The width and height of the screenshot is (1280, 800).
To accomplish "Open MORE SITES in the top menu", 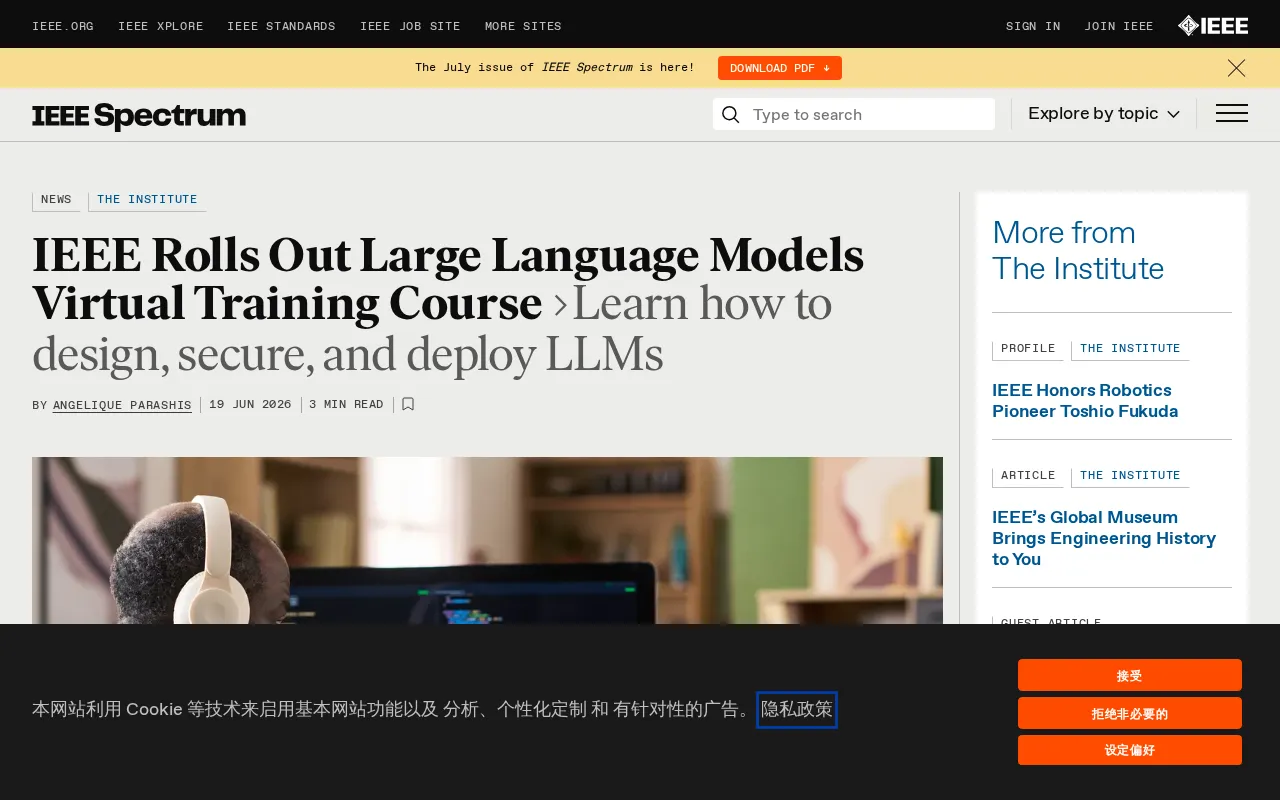I will (523, 27).
